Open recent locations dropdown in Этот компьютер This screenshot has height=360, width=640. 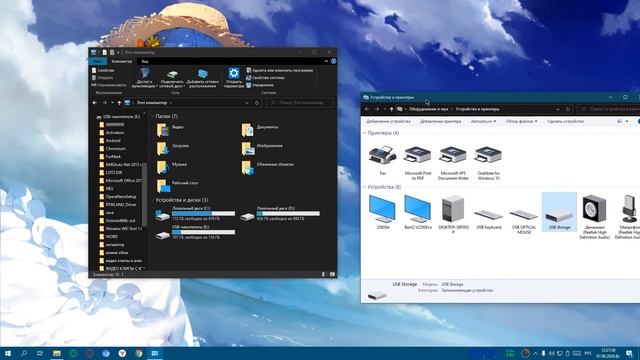[113, 103]
